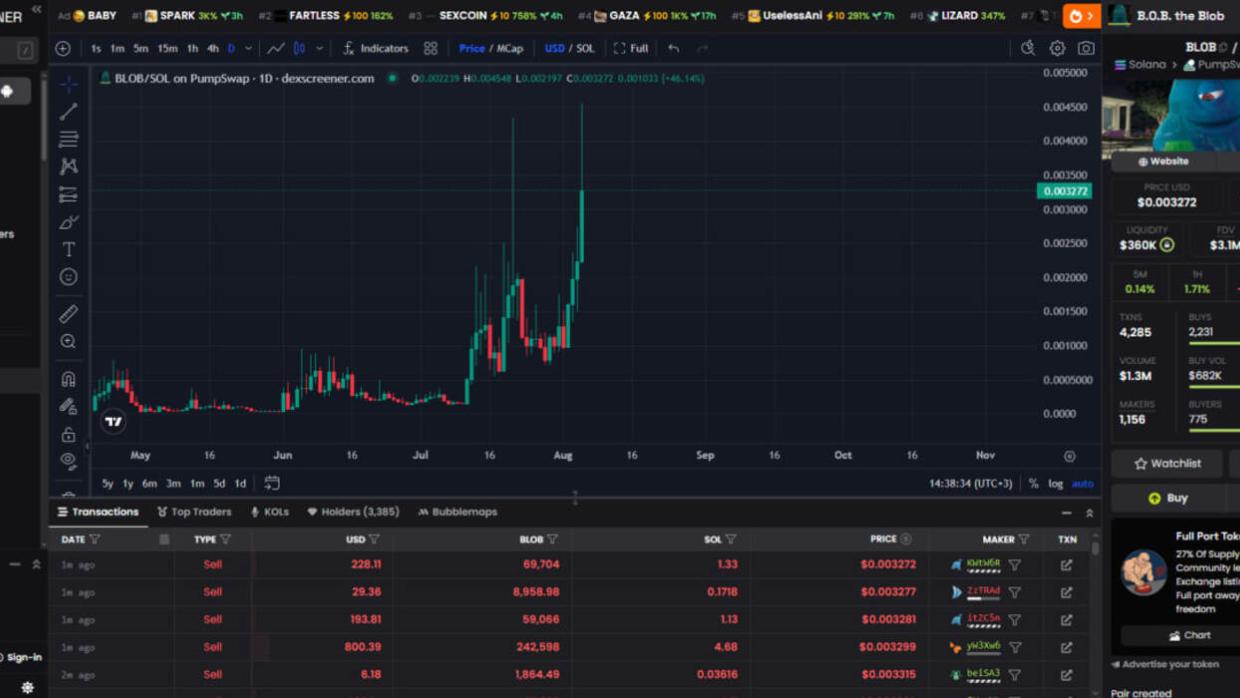Click the add symbol compare plus icon

(x=63, y=48)
